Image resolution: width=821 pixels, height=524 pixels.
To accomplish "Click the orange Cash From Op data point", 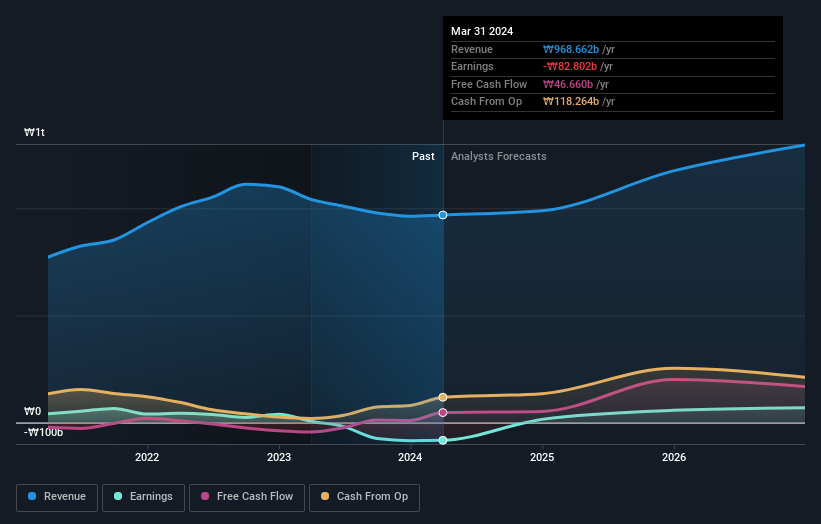I will click(443, 397).
